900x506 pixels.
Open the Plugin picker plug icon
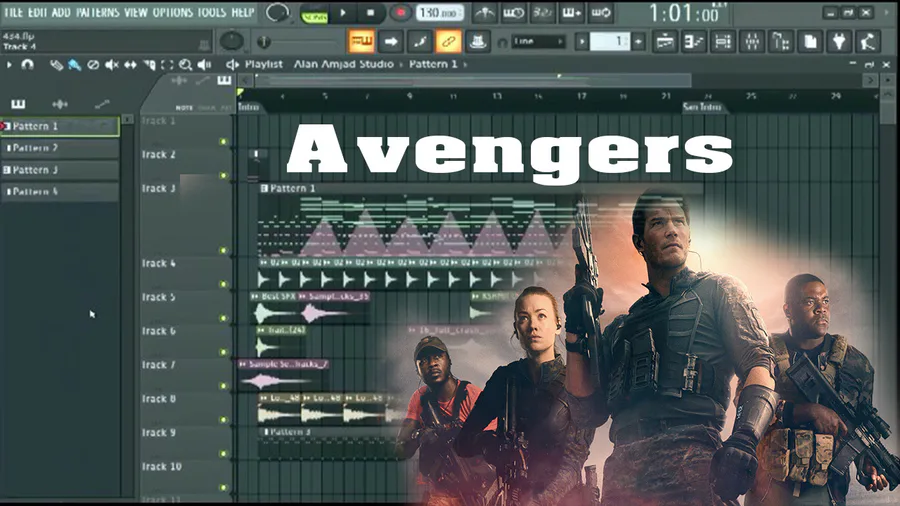pyautogui.click(x=839, y=41)
